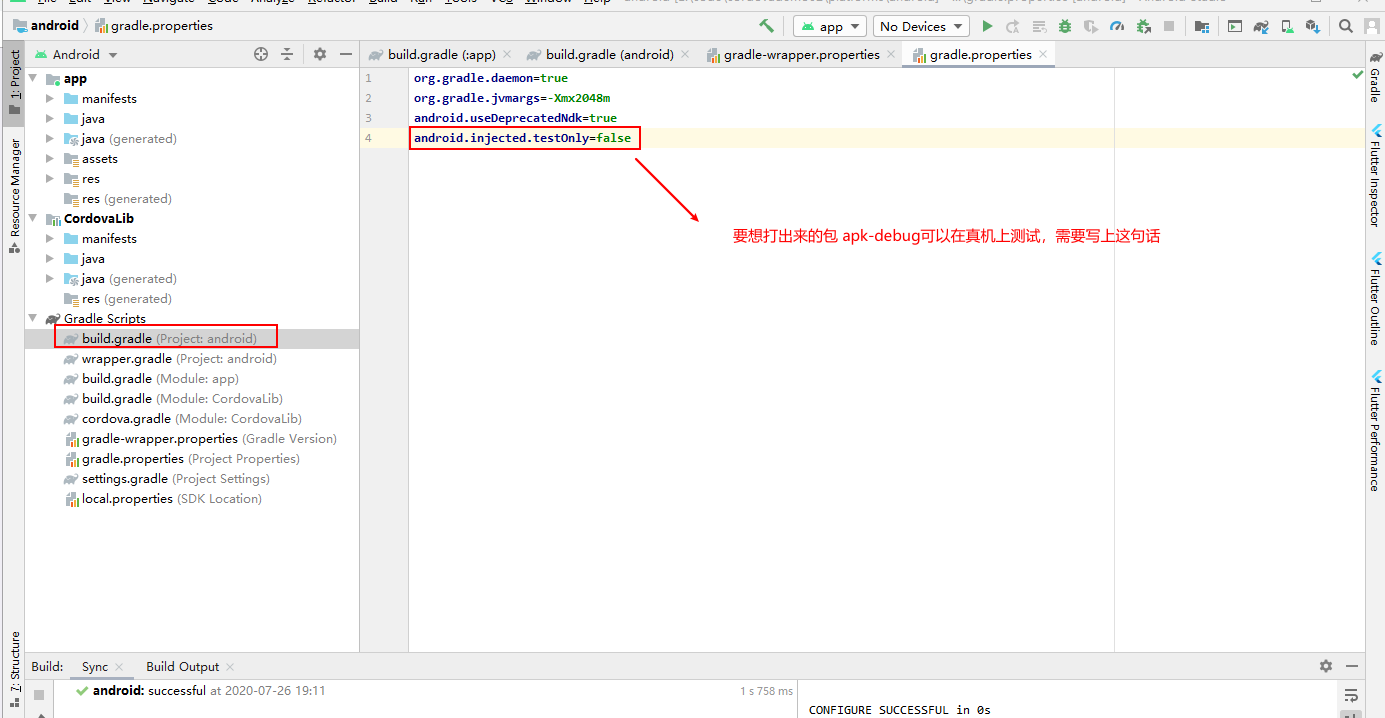Screen dimensions: 1385x718
Task: Toggle Resource Manager side panel
Action: pos(14,196)
